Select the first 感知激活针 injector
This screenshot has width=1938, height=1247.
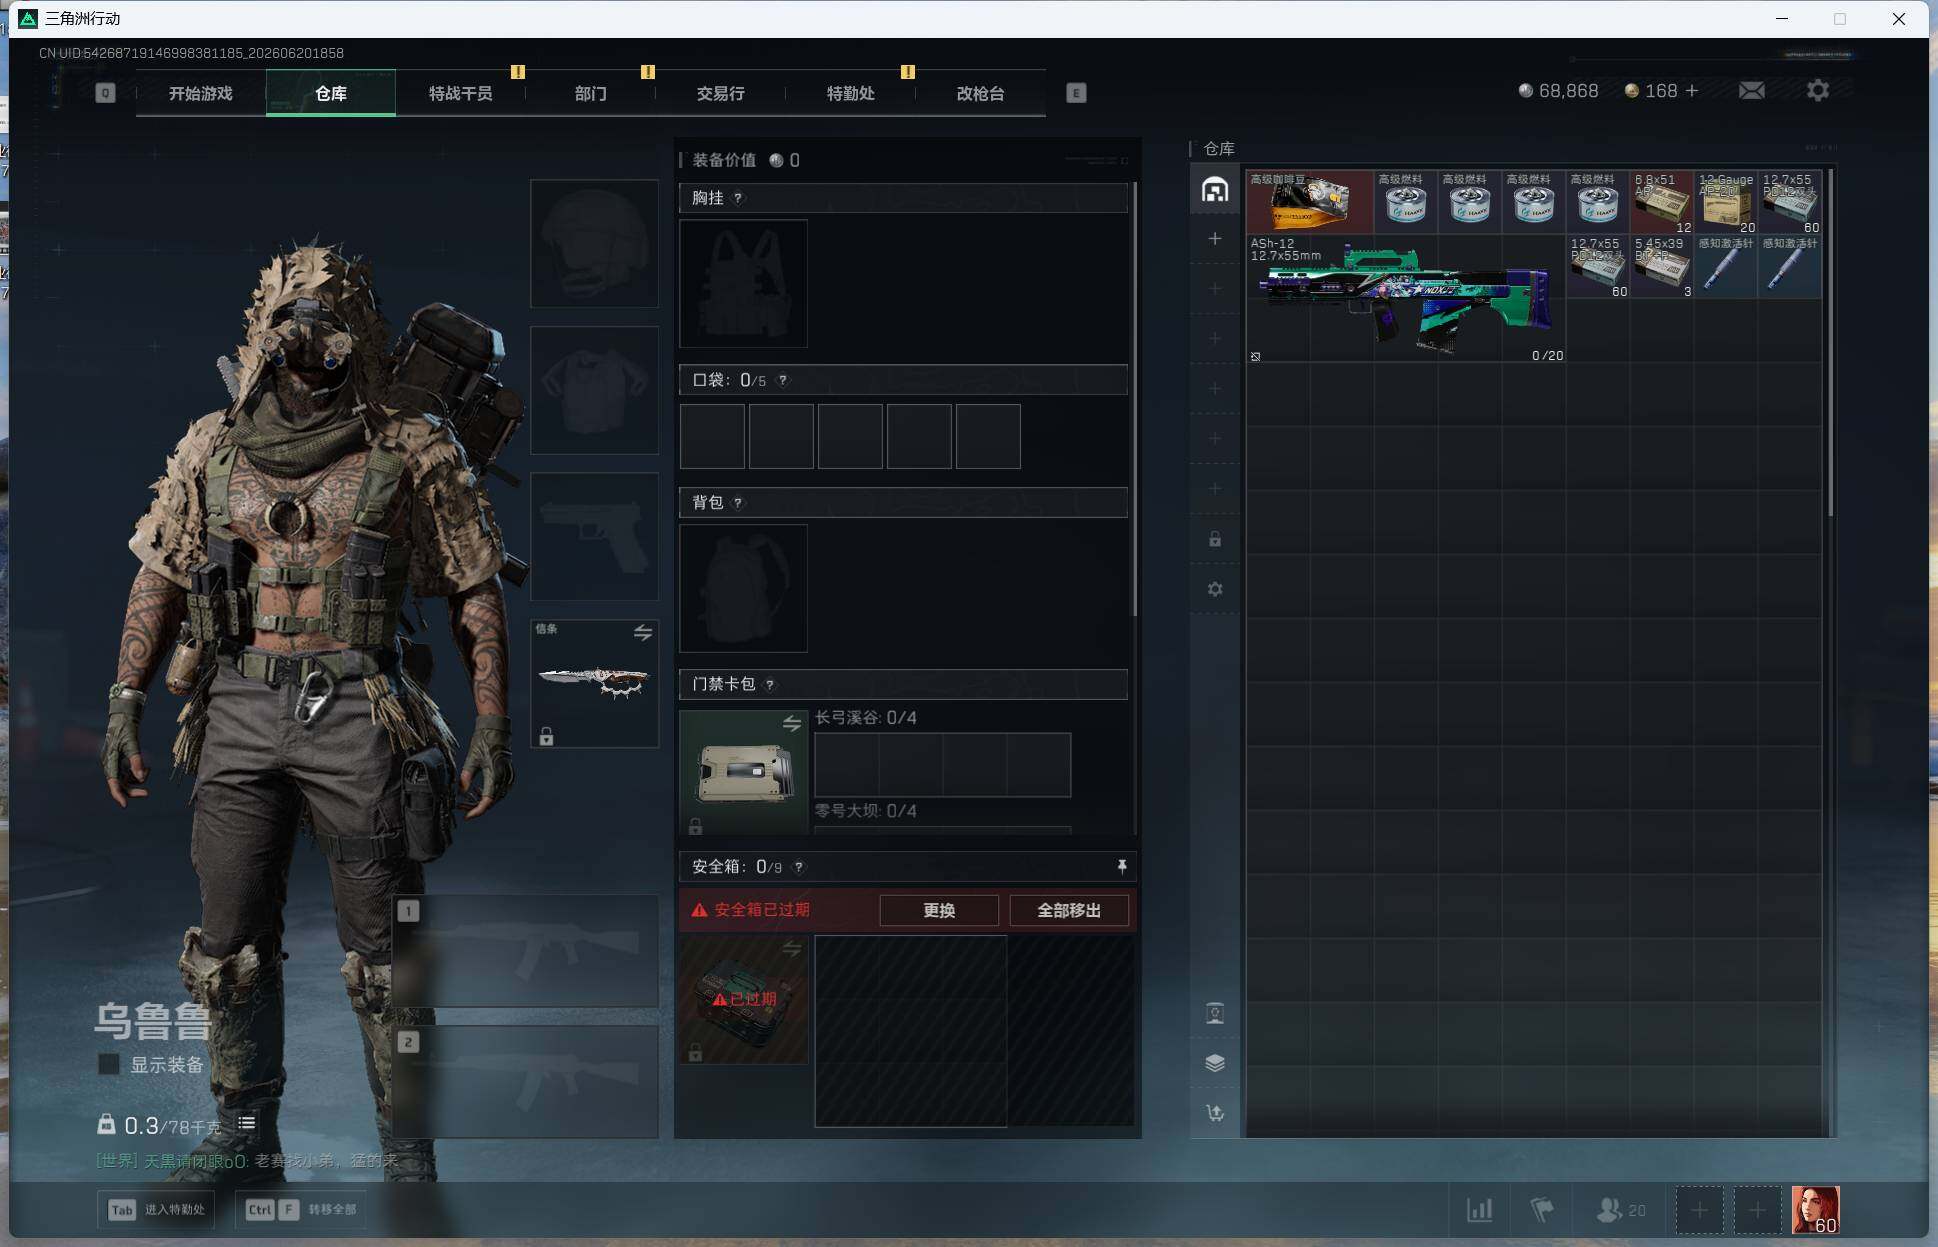[1726, 266]
